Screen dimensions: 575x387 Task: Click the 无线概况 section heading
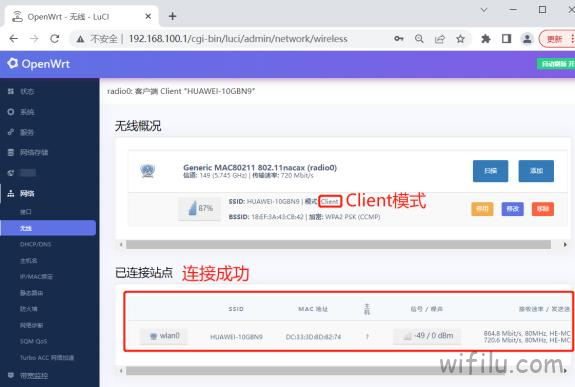138,126
